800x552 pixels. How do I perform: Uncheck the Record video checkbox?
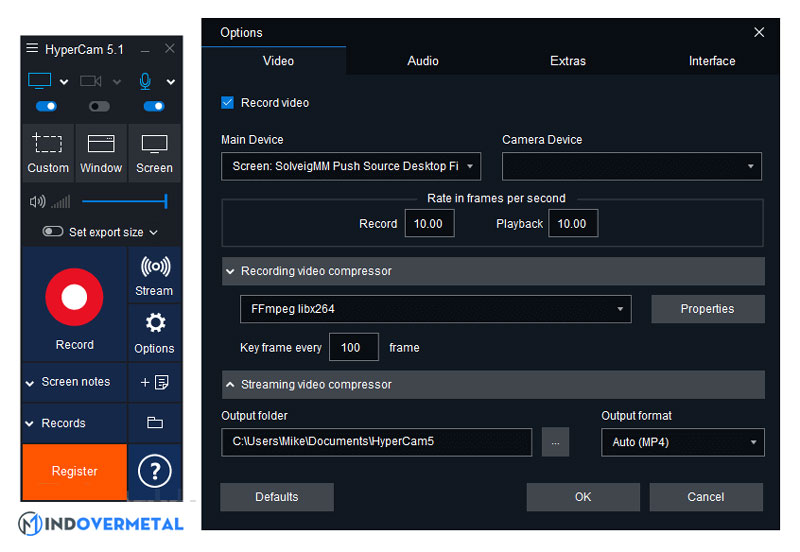point(228,103)
